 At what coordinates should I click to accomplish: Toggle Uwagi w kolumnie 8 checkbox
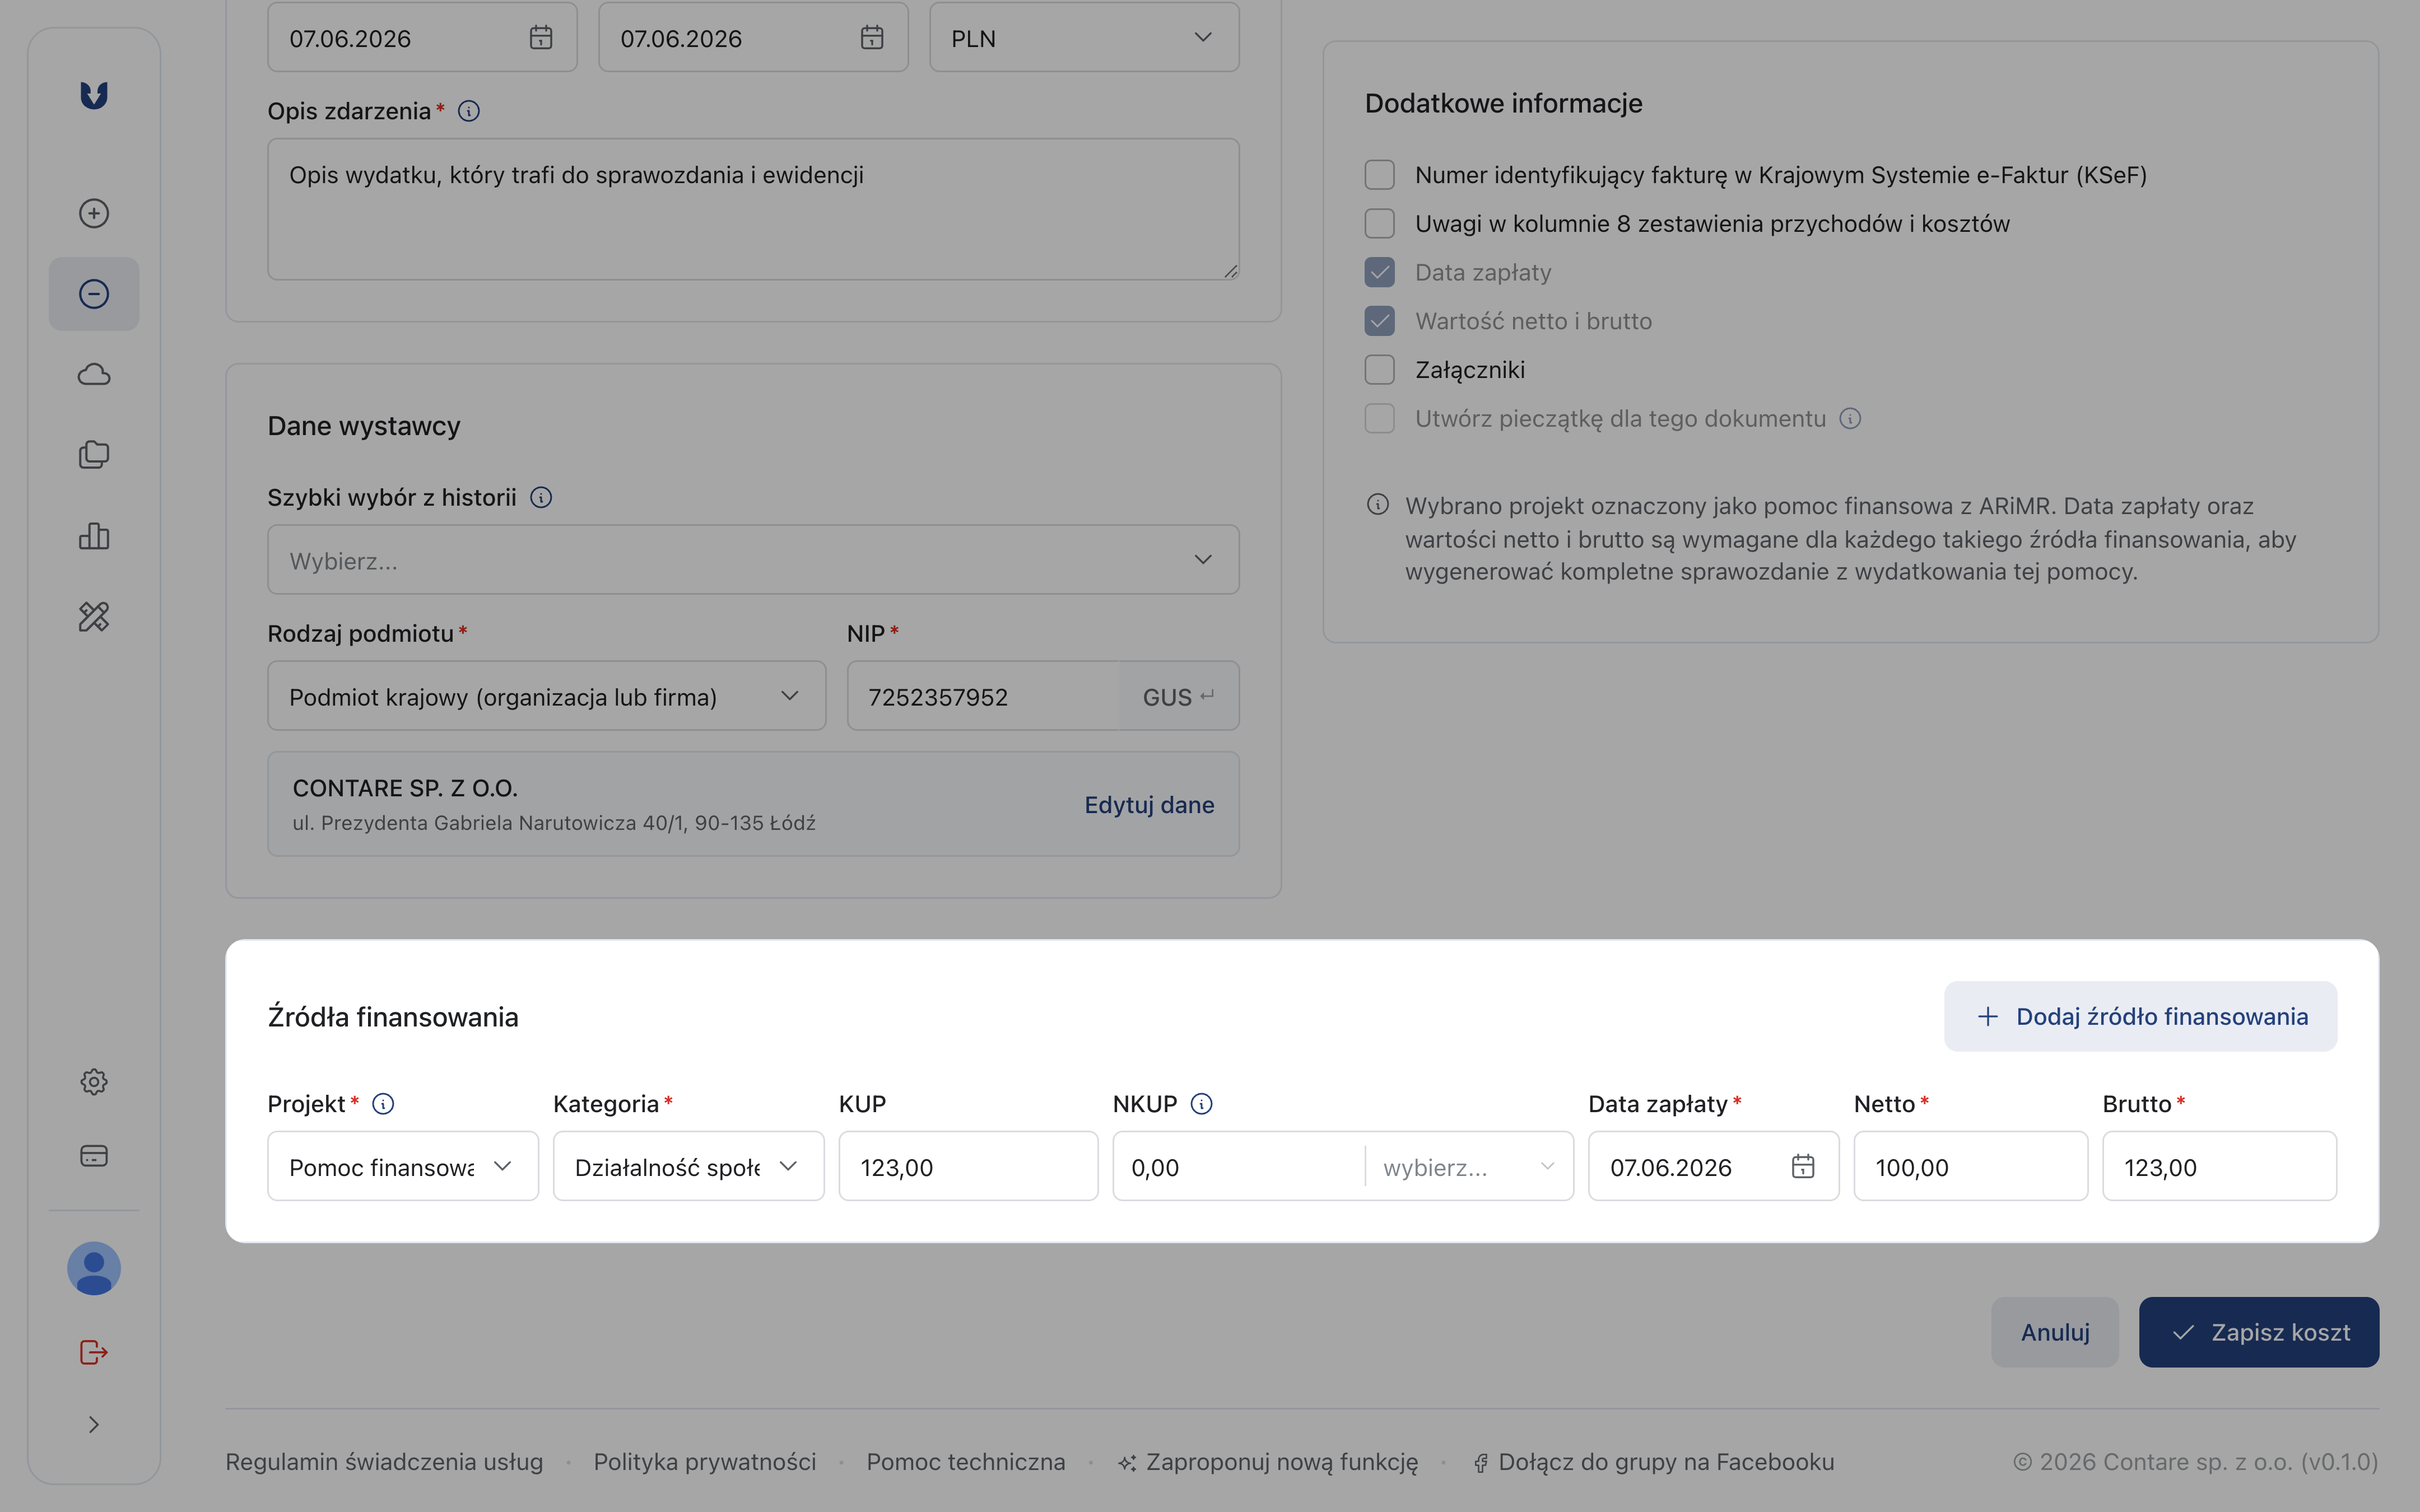point(1380,224)
